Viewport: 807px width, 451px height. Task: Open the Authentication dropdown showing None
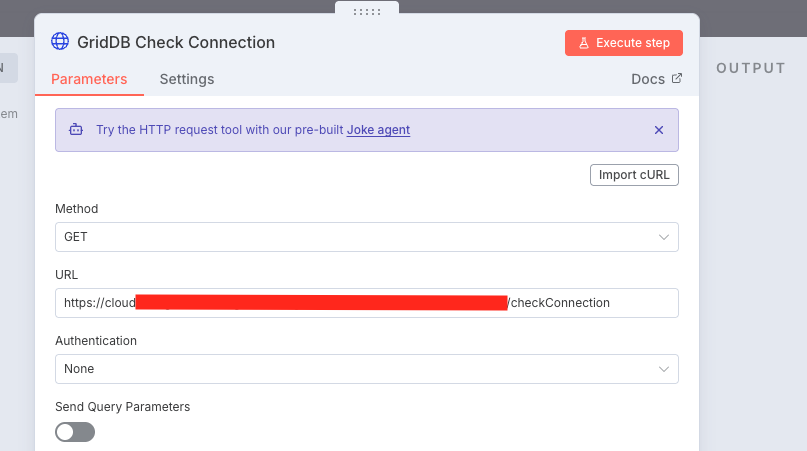click(x=367, y=369)
